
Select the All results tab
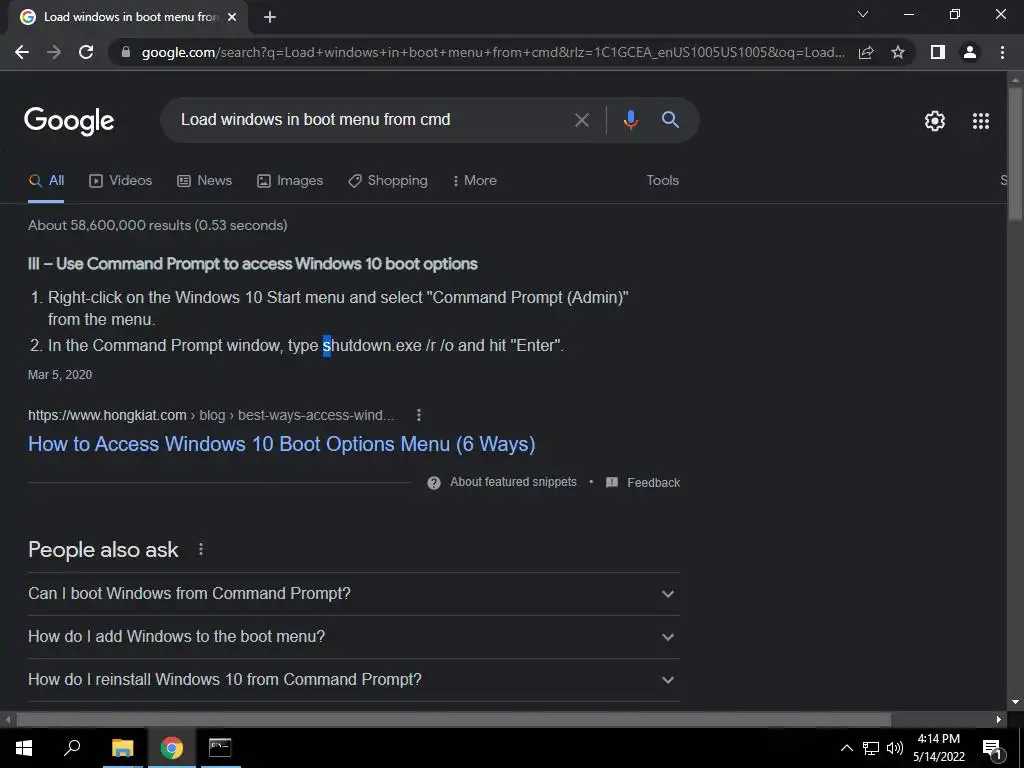pos(46,181)
